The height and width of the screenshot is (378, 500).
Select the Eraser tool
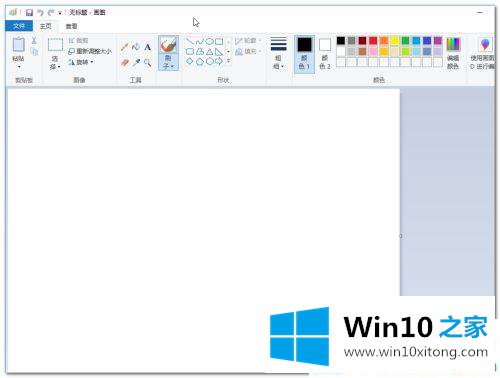pos(125,62)
